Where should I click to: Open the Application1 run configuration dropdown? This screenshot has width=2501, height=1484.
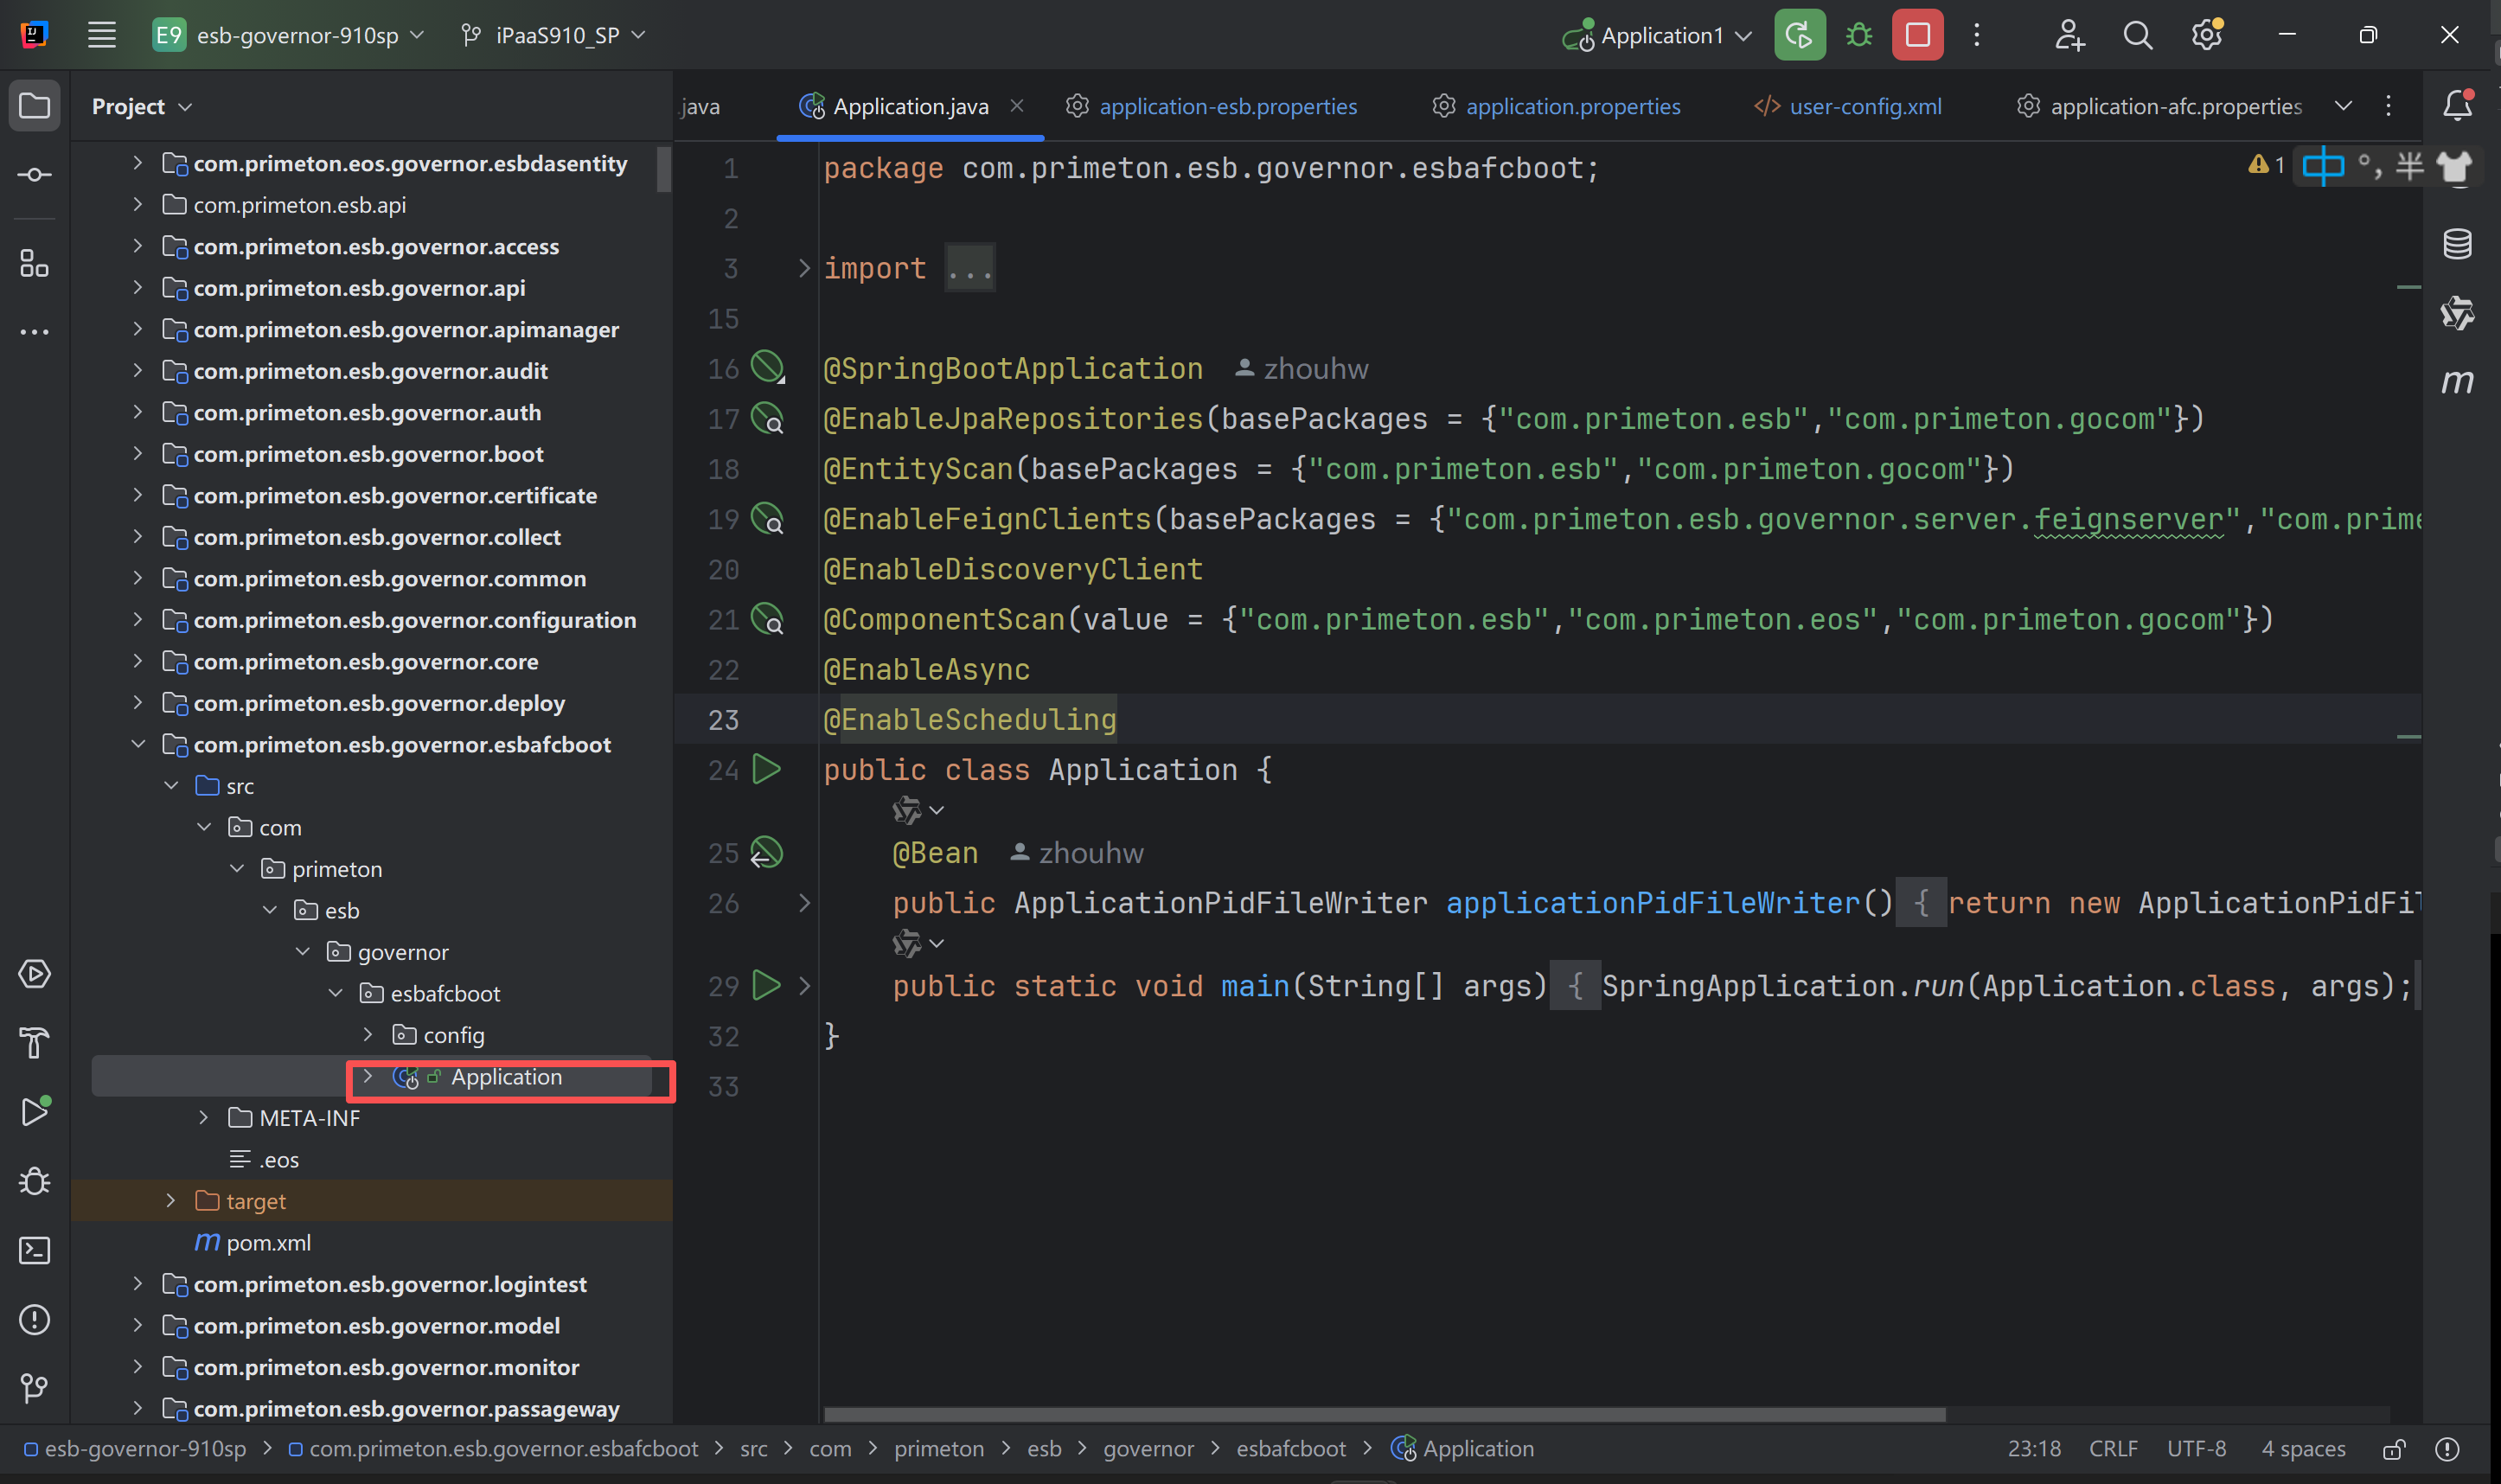[x=1661, y=36]
